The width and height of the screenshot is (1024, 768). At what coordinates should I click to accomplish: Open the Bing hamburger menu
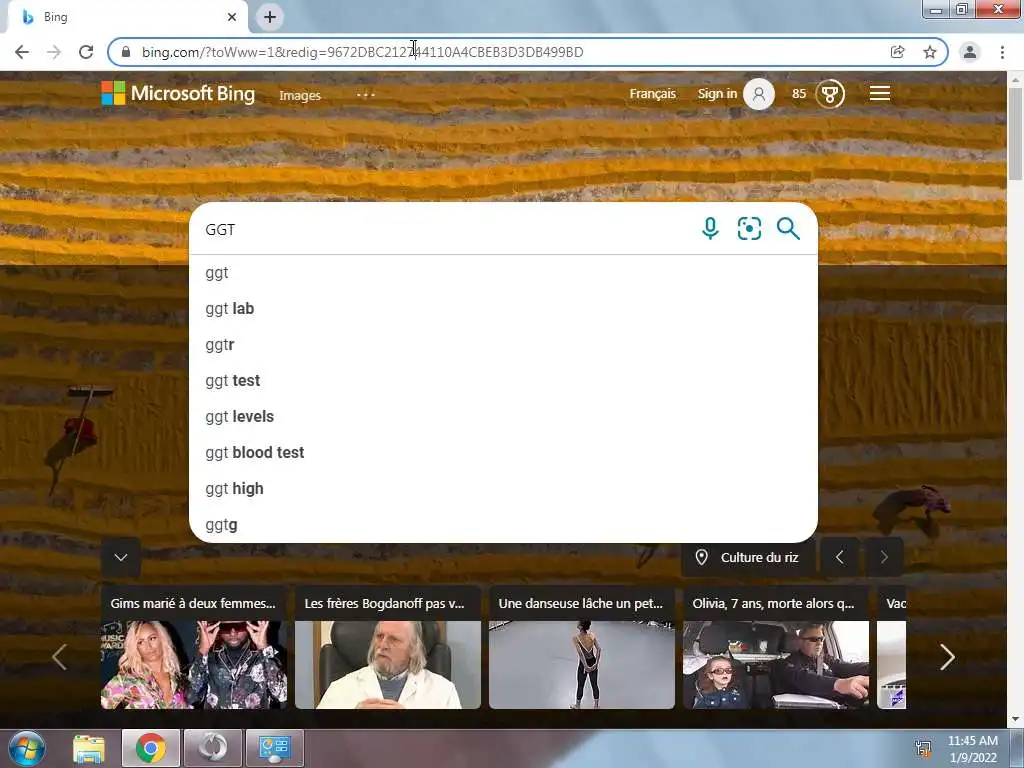pos(880,93)
